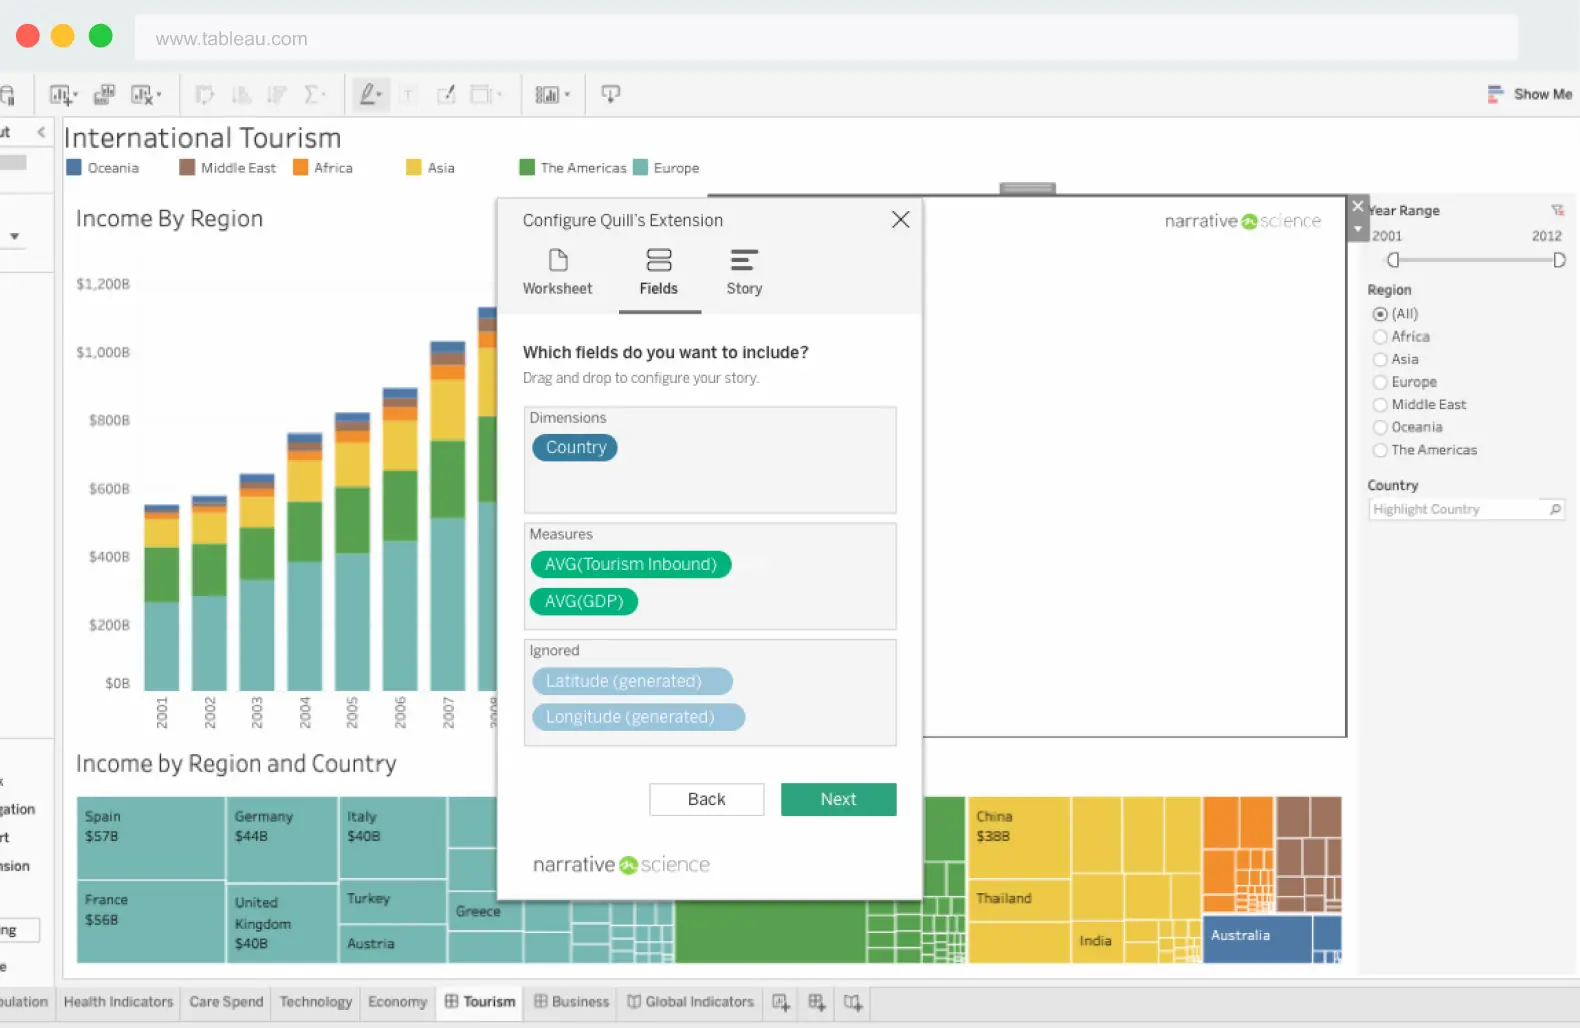Open the Highlight pen dropdown arrow
Image resolution: width=1580 pixels, height=1028 pixels.
click(380, 95)
